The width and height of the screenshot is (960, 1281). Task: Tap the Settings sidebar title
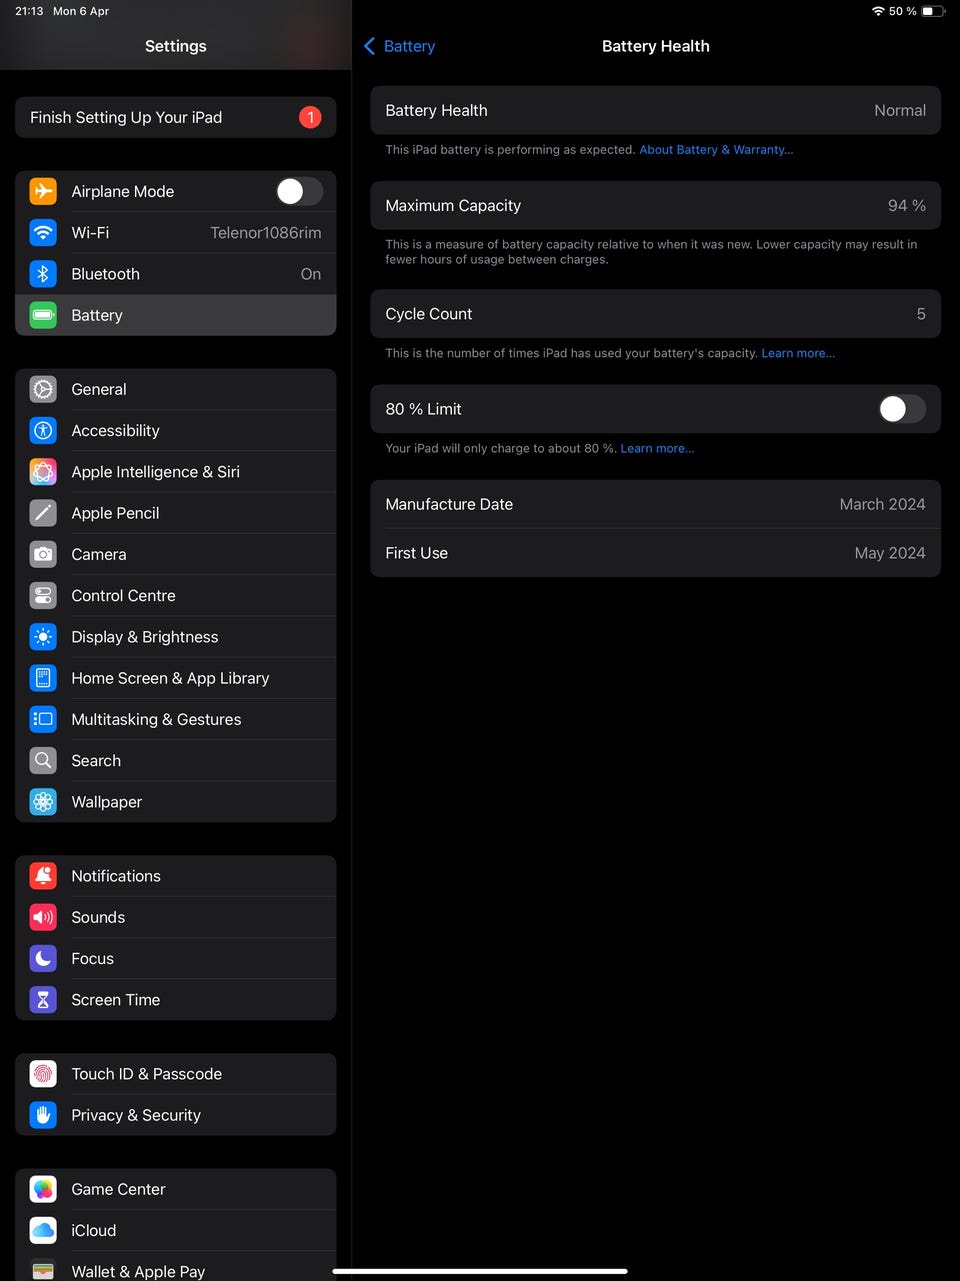[176, 46]
